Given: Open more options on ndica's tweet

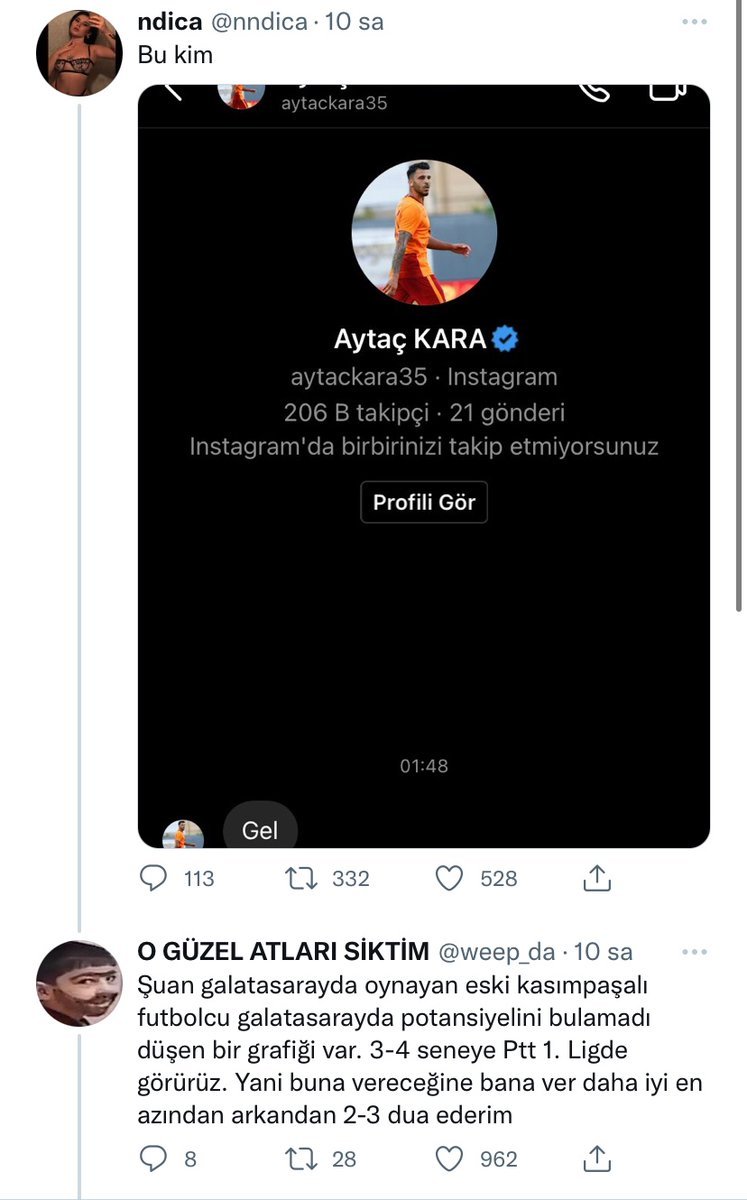Looking at the screenshot, I should click(692, 22).
